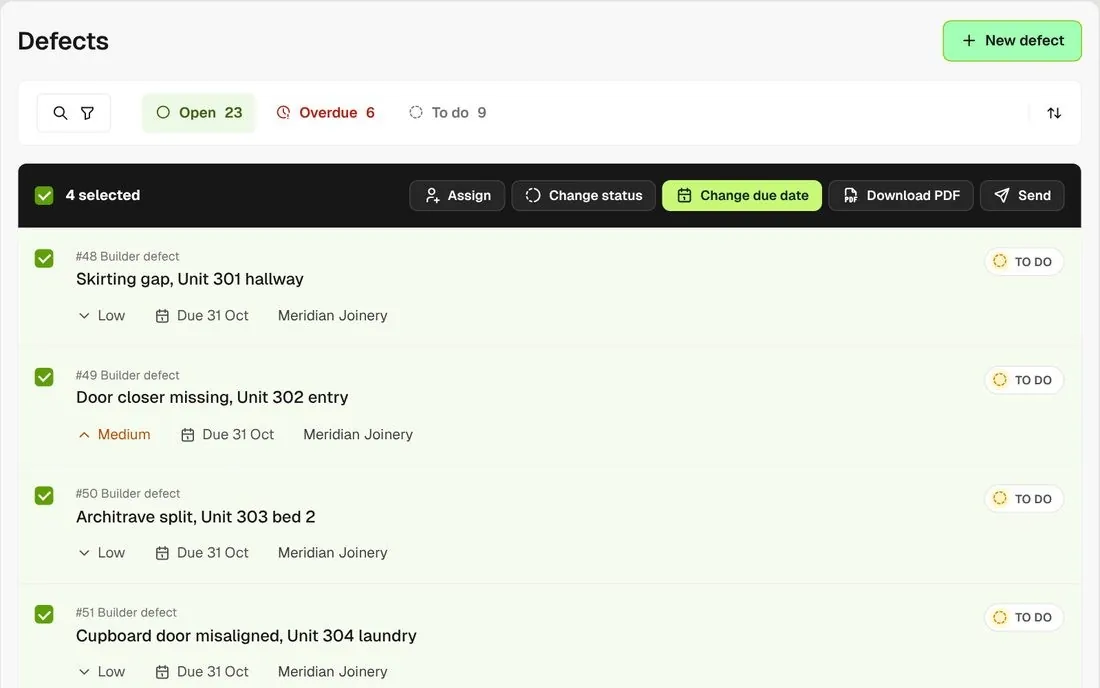Click Change status for selected defects

coord(584,196)
